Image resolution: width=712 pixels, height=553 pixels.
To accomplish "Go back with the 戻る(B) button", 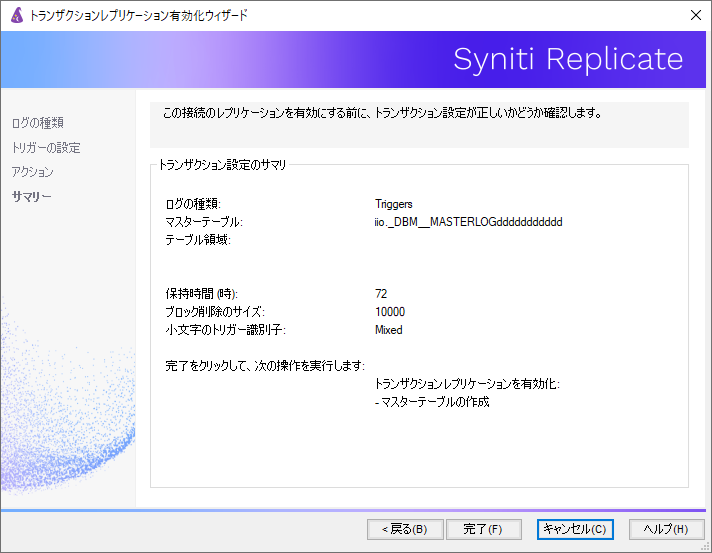I will (405, 529).
